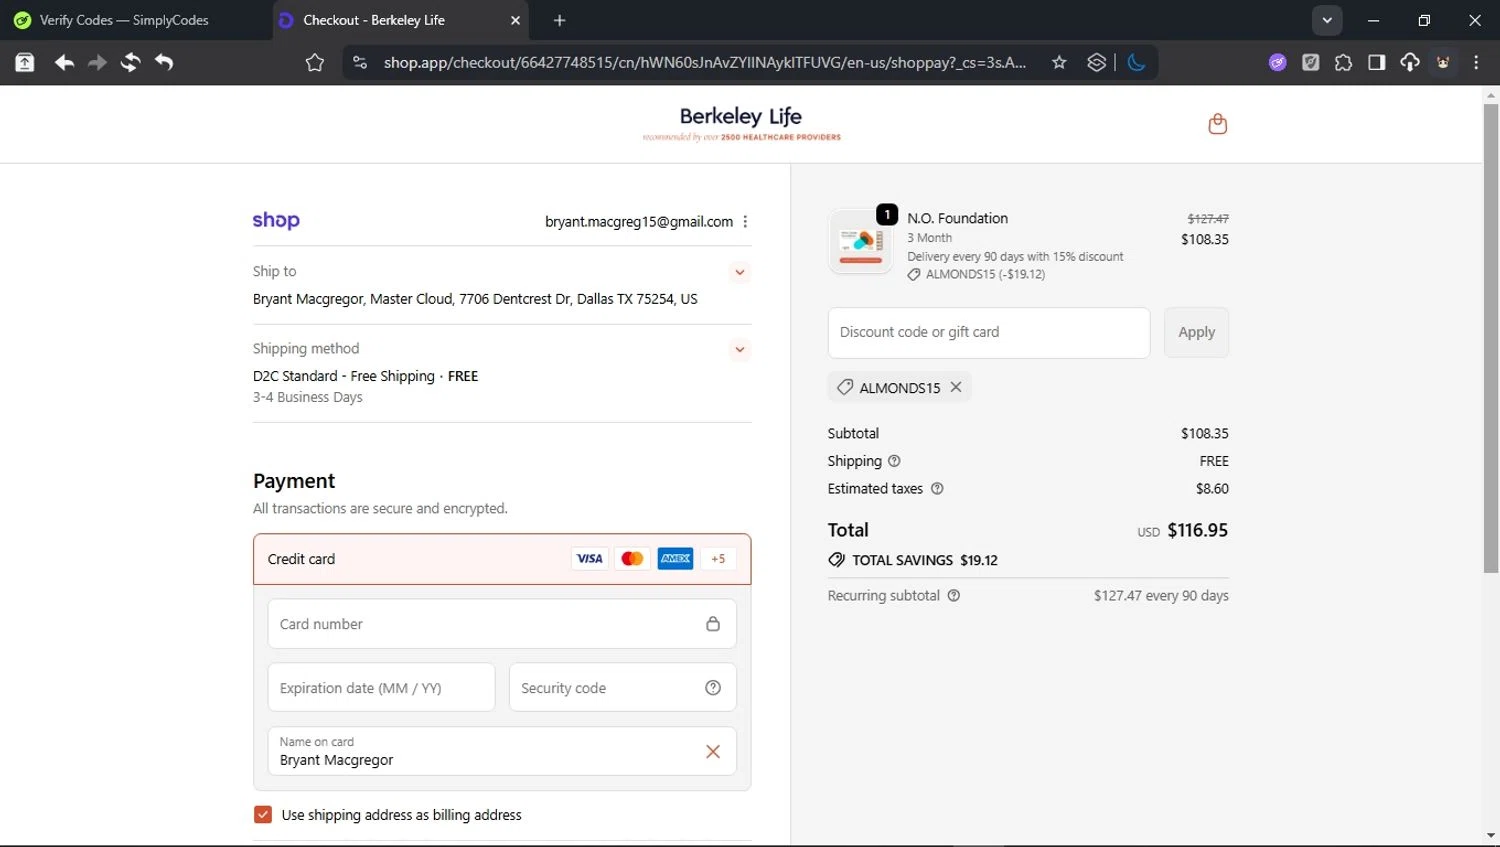Click the browser address bar URL
Screen dimensions: 1500x847
click(x=704, y=63)
